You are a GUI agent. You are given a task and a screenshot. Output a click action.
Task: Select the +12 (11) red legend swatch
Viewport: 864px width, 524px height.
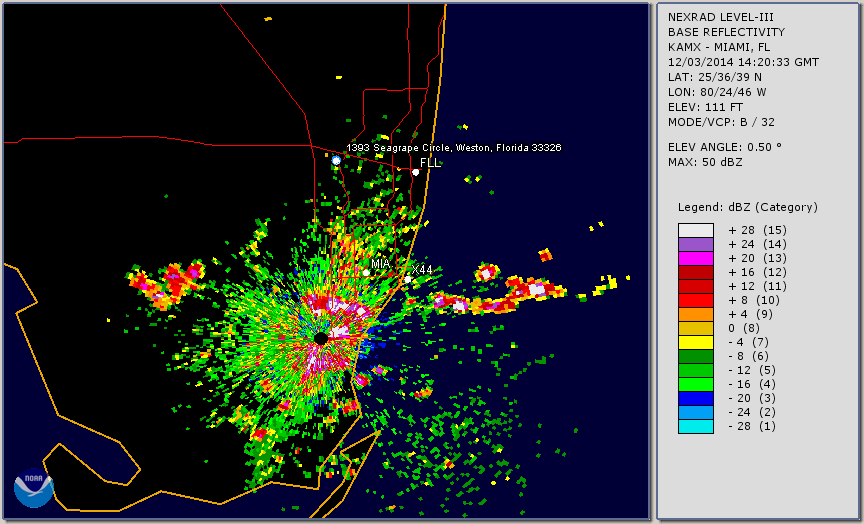pyautogui.click(x=696, y=287)
